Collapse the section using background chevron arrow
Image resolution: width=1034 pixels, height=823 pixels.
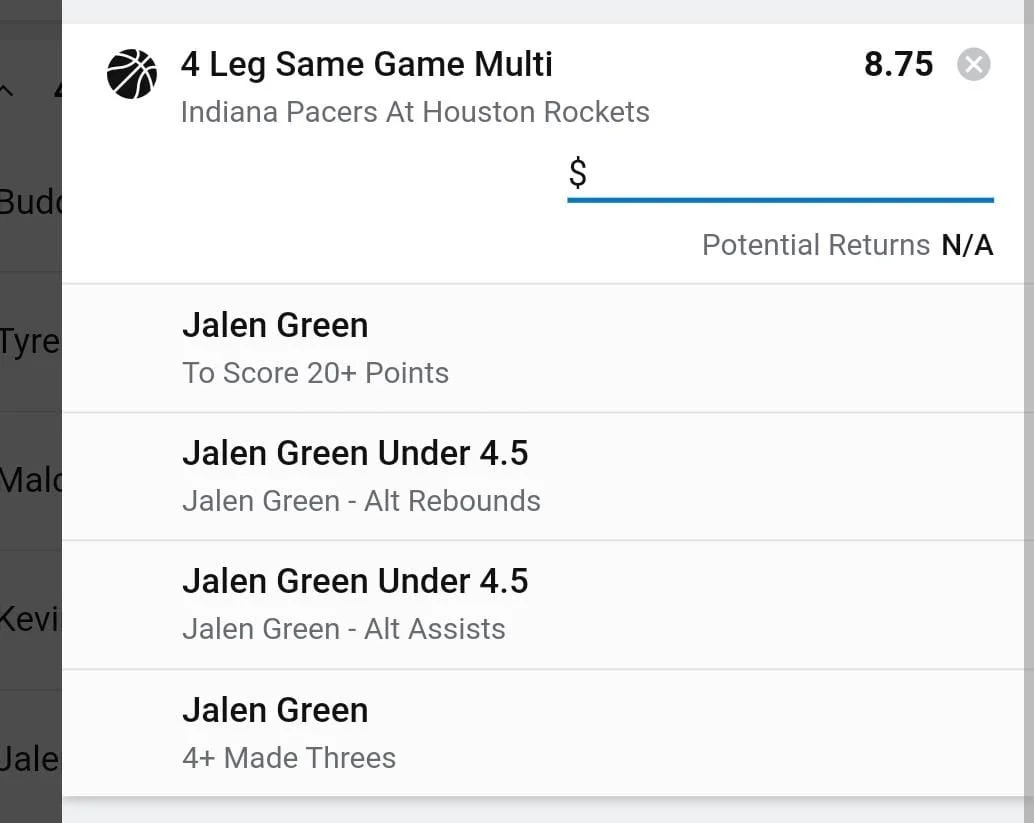click(8, 91)
